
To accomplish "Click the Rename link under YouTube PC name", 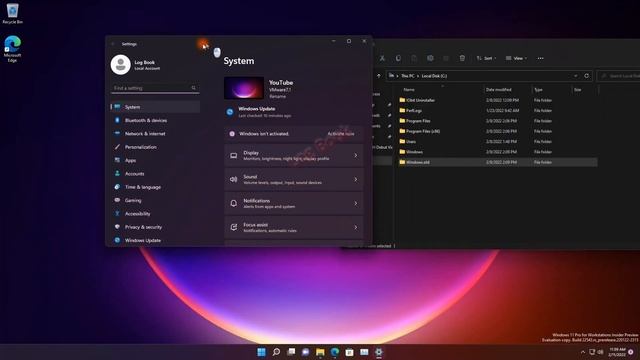I will [277, 96].
